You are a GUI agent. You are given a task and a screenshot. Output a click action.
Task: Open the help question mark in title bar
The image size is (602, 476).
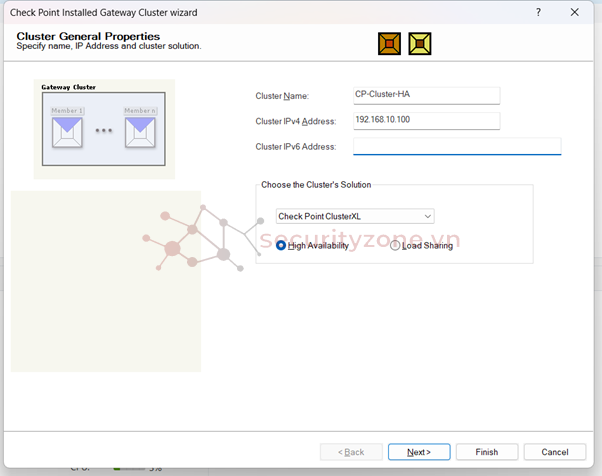point(538,12)
